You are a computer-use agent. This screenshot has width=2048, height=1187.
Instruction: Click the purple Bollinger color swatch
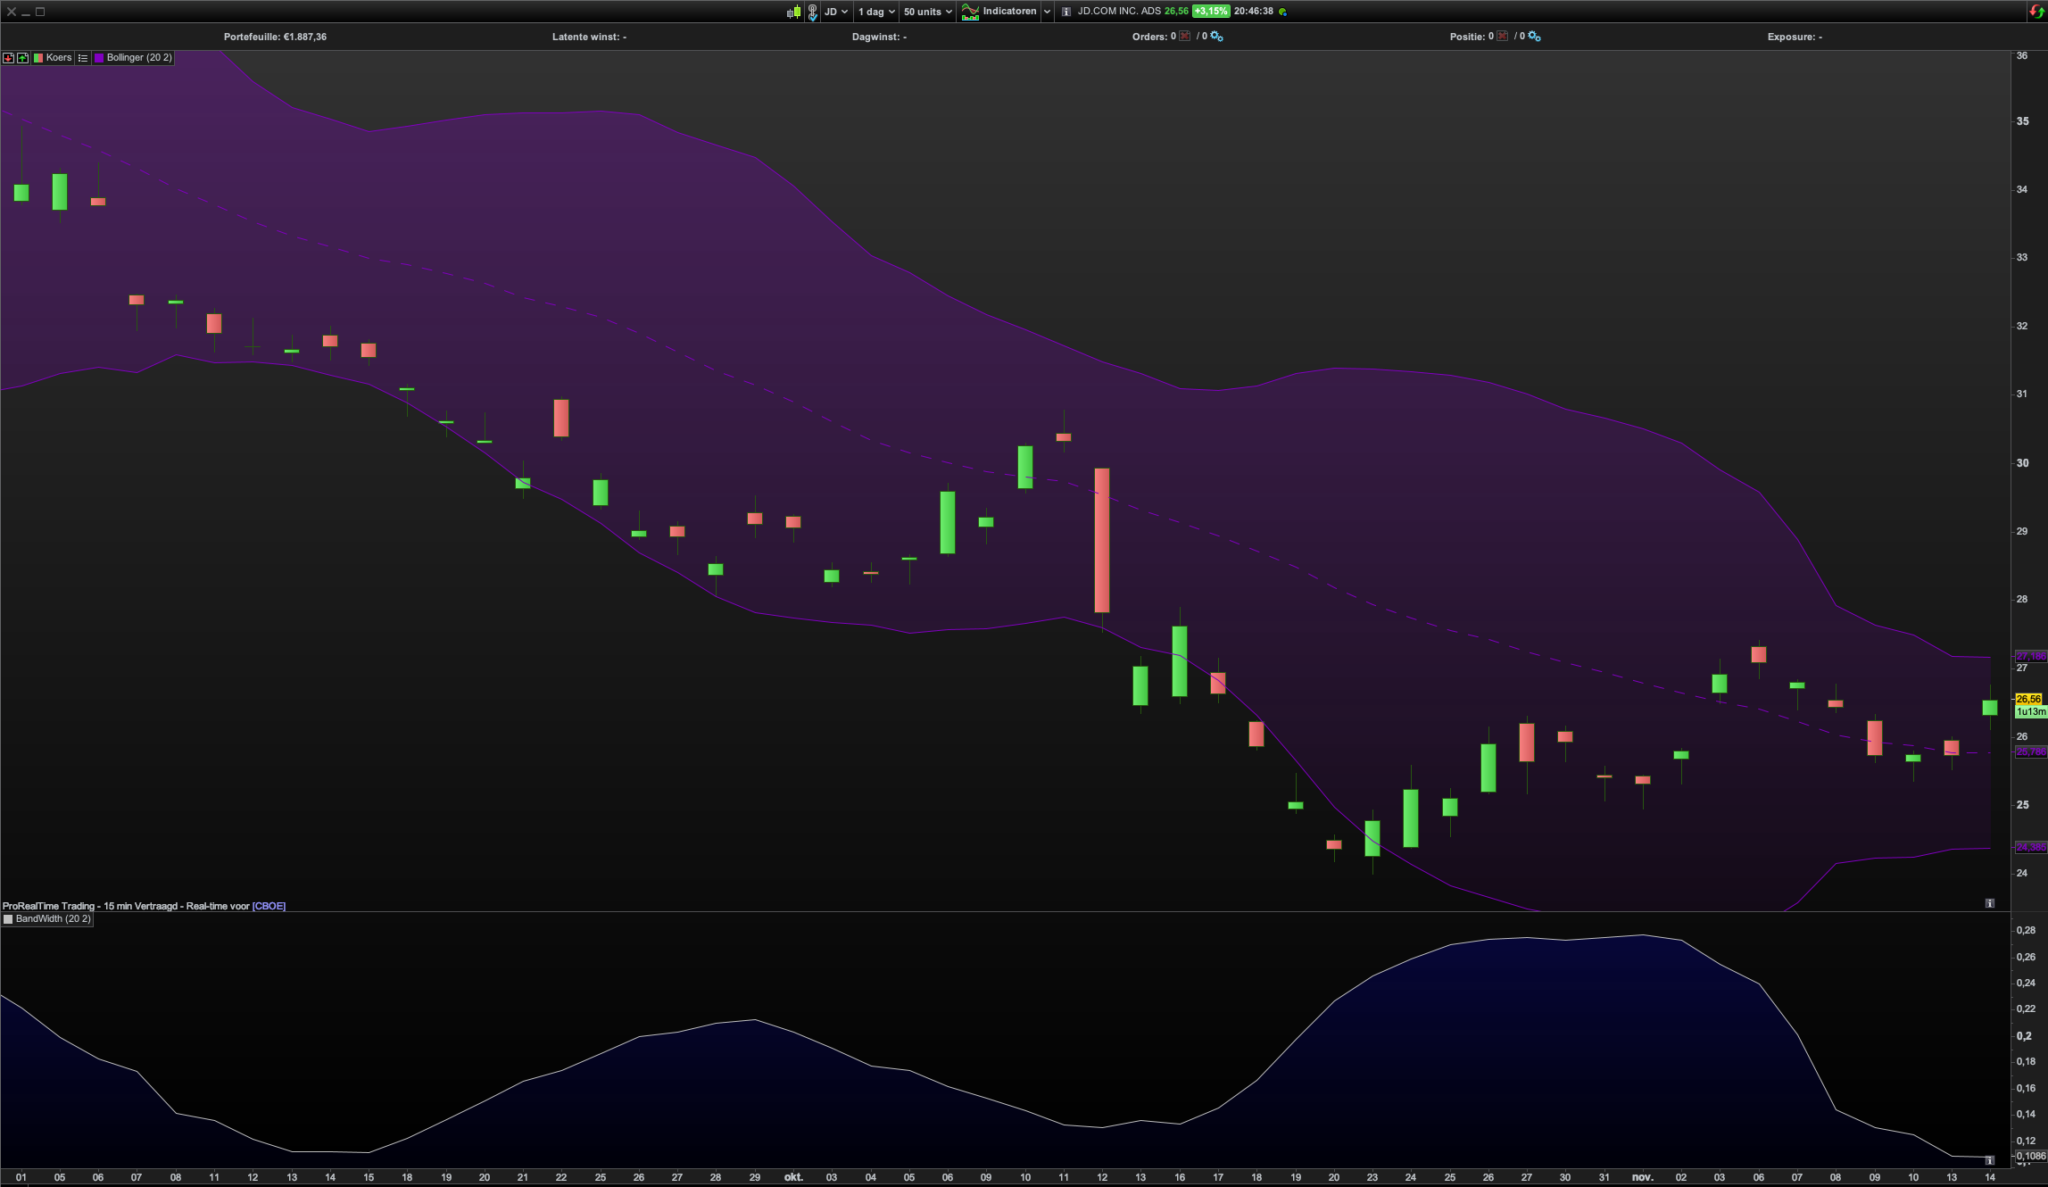[x=99, y=58]
